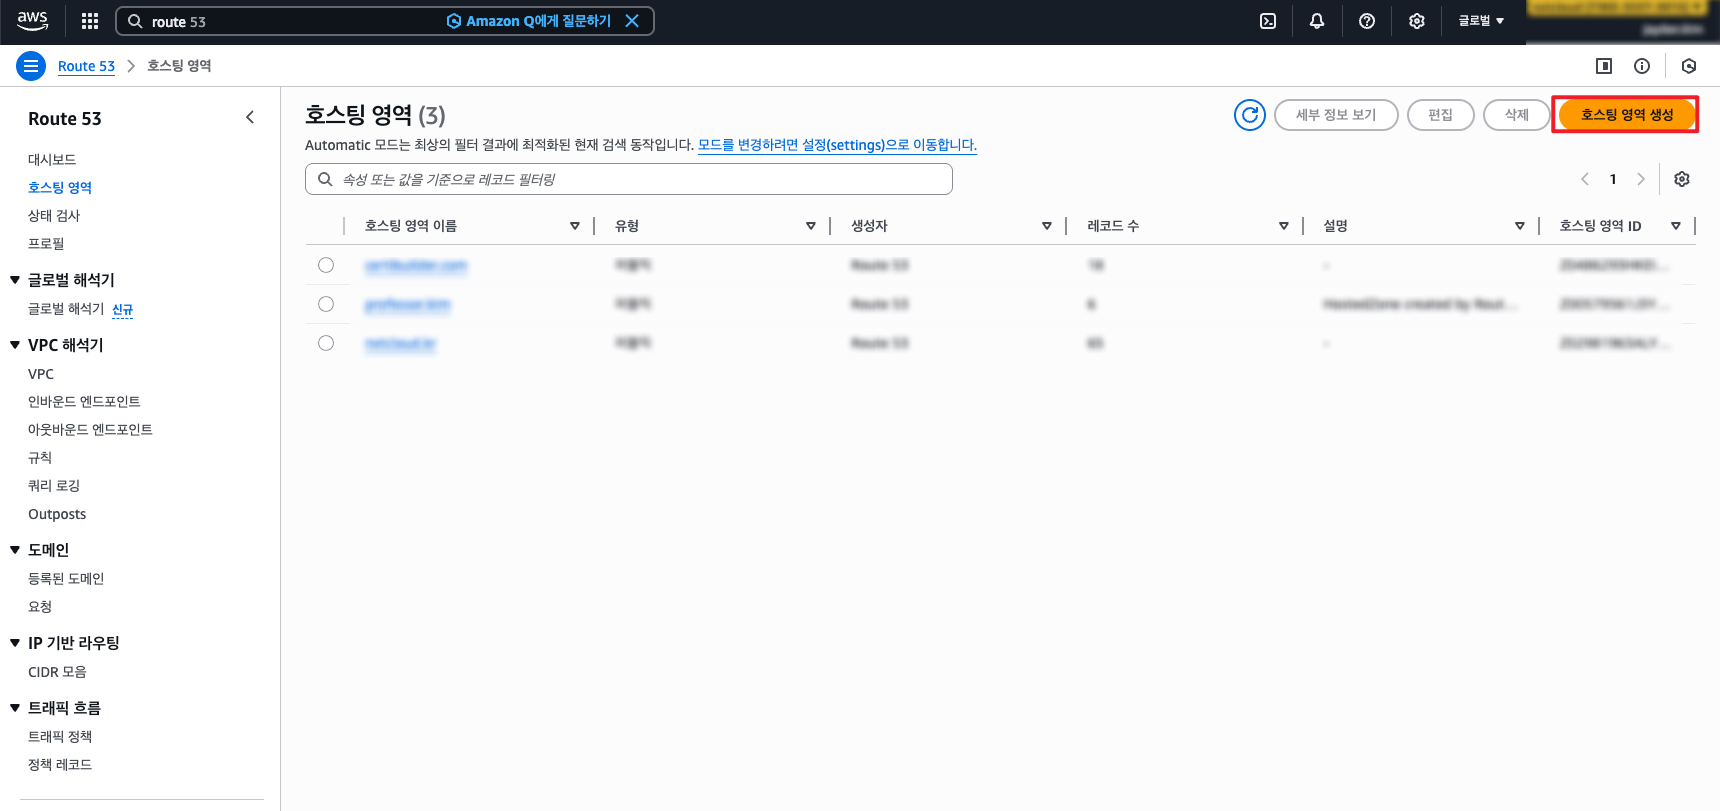
Task: Open 트래픽 정책 in the sidebar
Action: pos(60,736)
